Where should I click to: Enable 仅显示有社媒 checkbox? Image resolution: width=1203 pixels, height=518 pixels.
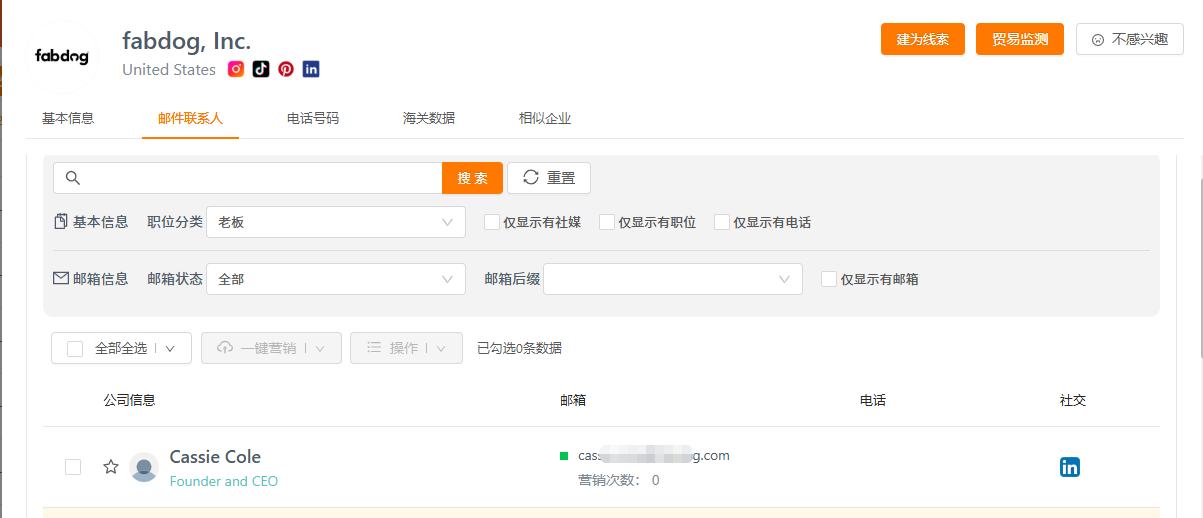coord(492,222)
